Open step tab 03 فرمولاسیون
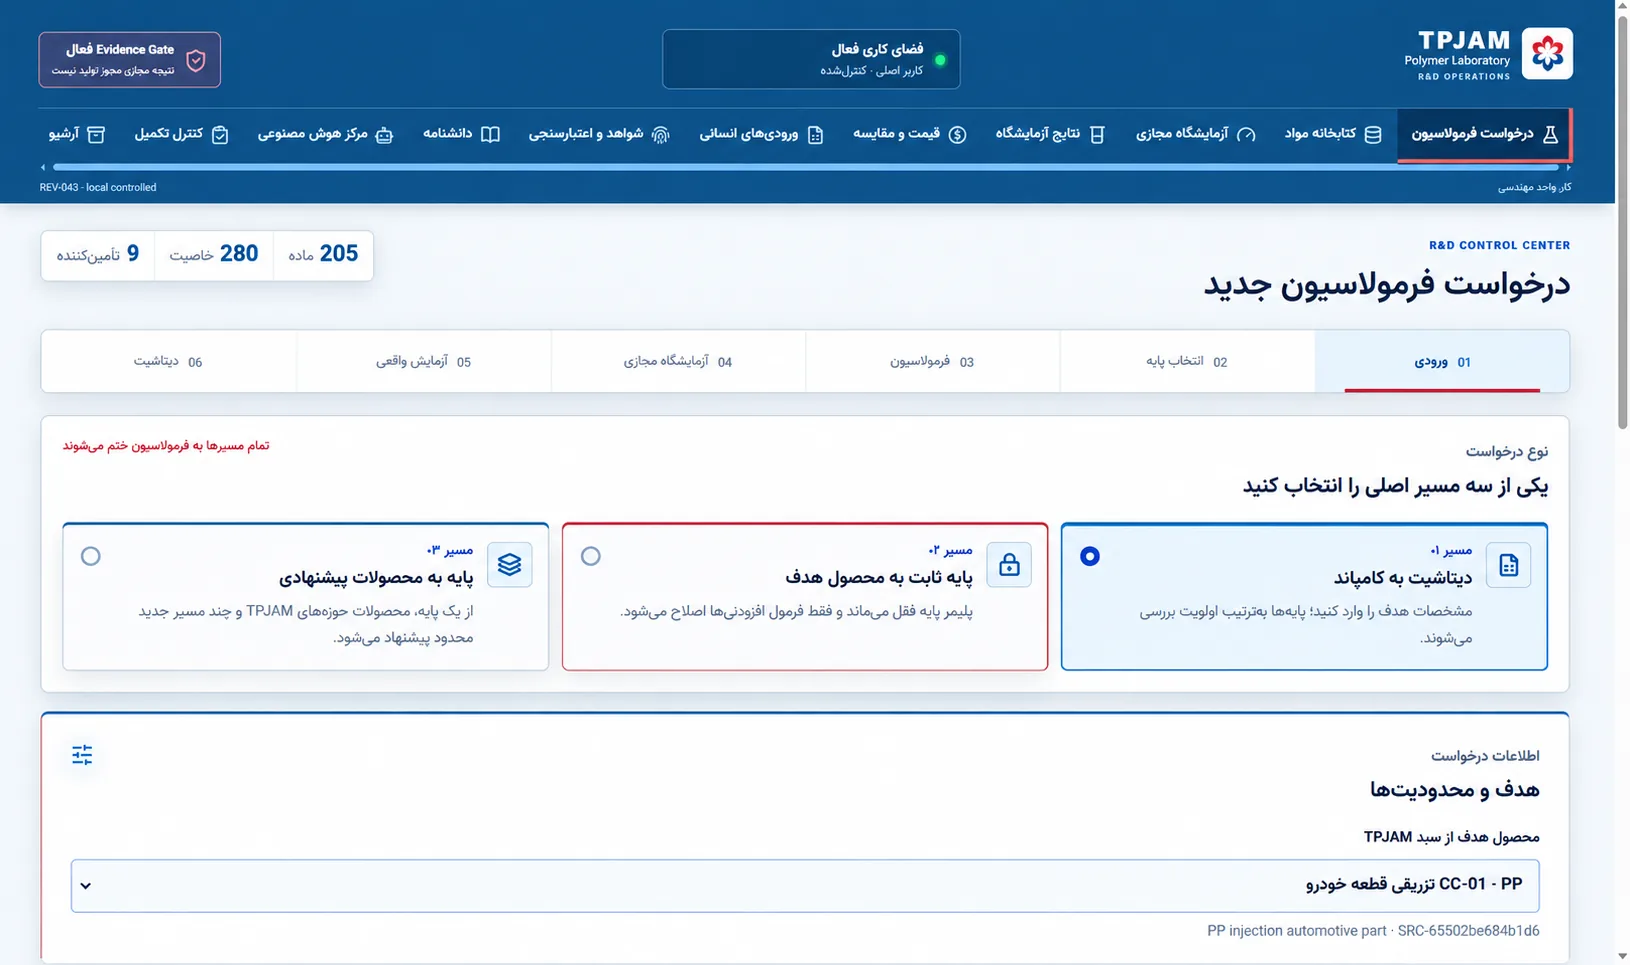 point(932,362)
